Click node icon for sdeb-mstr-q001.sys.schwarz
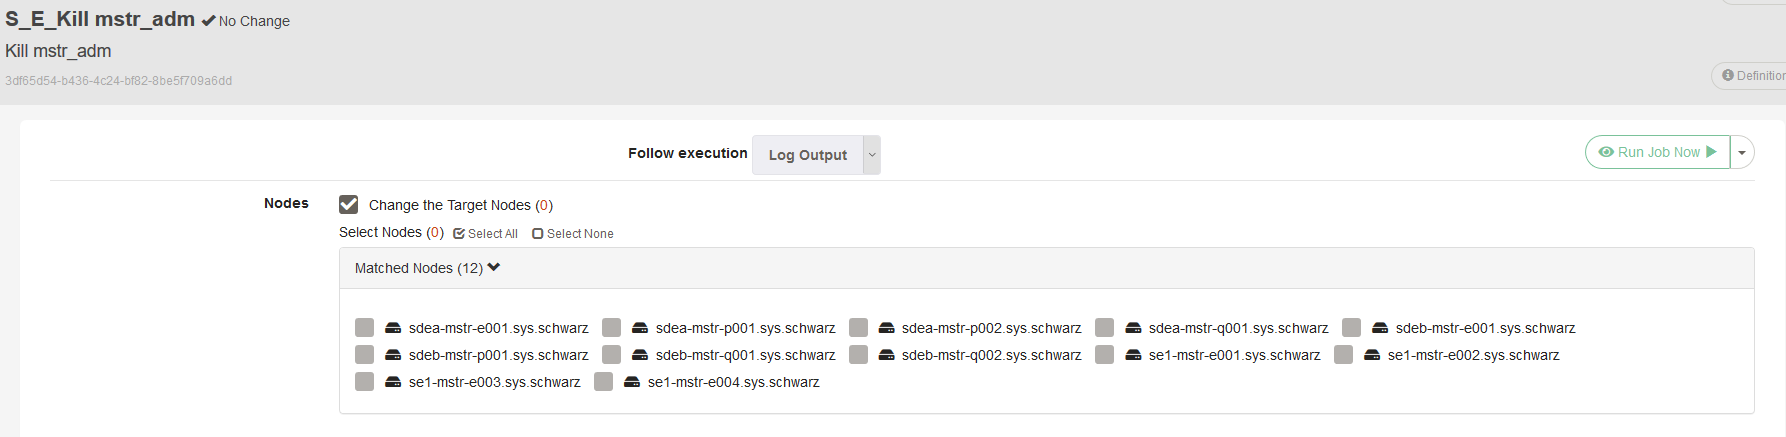Screen dimensions: 1786x437 [x=640, y=355]
